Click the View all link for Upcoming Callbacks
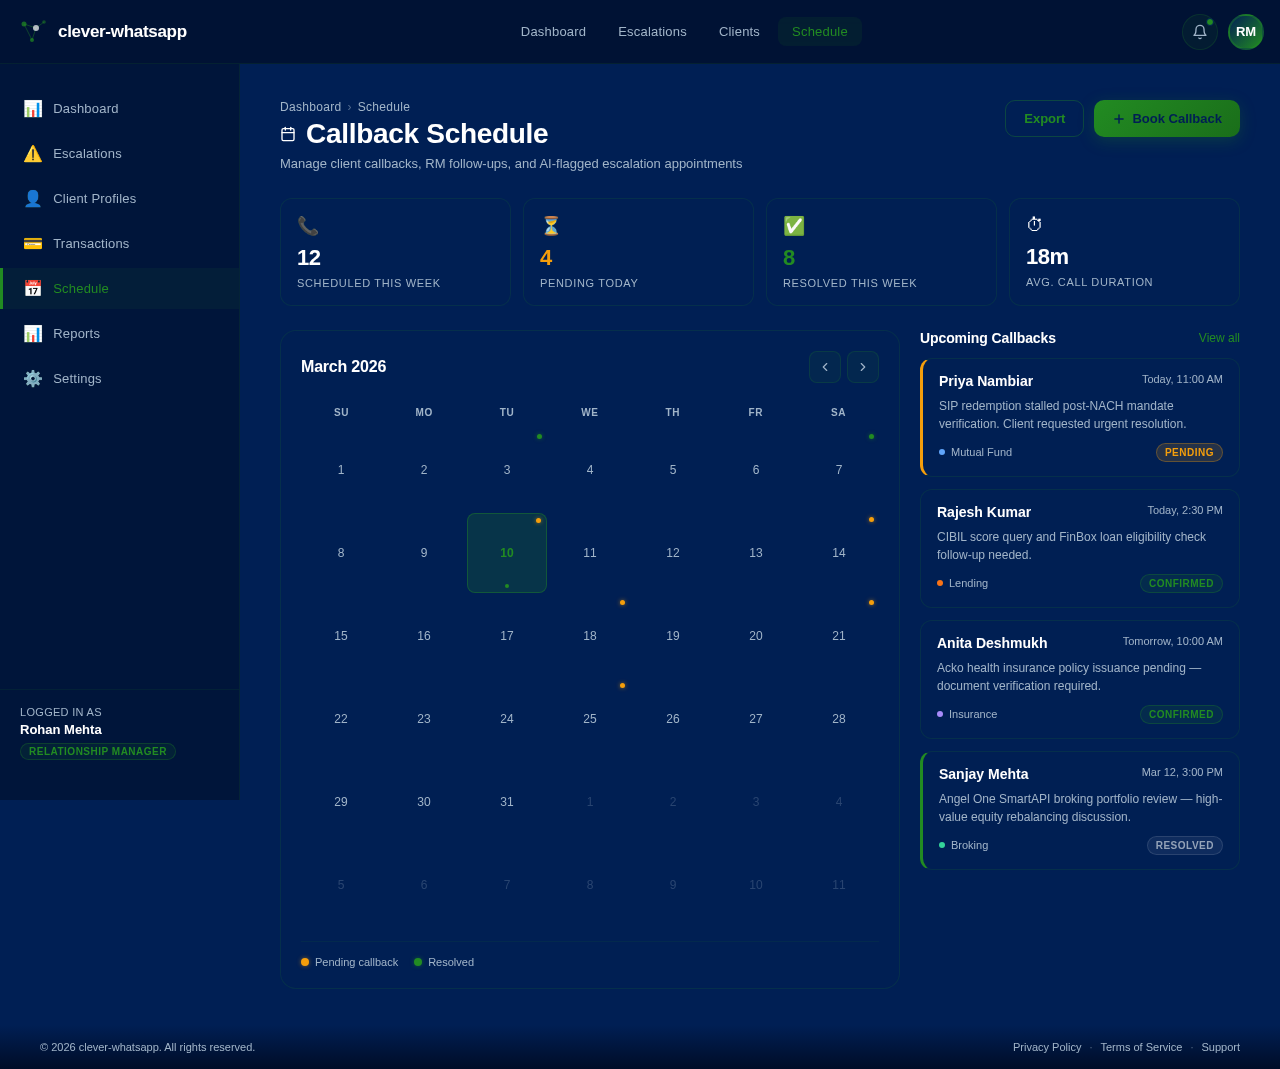The width and height of the screenshot is (1280, 1069). 1219,338
